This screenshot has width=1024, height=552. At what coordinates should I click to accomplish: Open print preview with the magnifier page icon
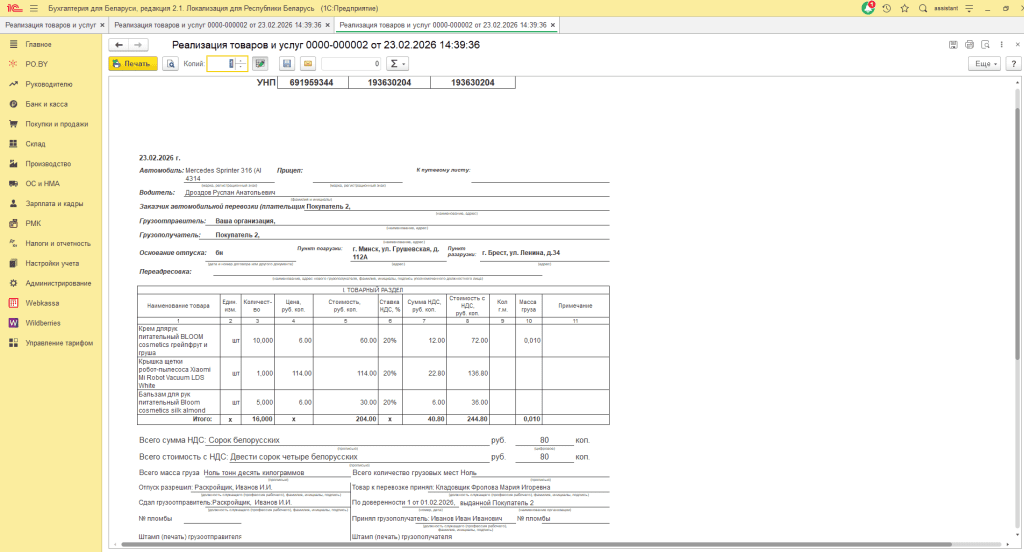coord(170,63)
